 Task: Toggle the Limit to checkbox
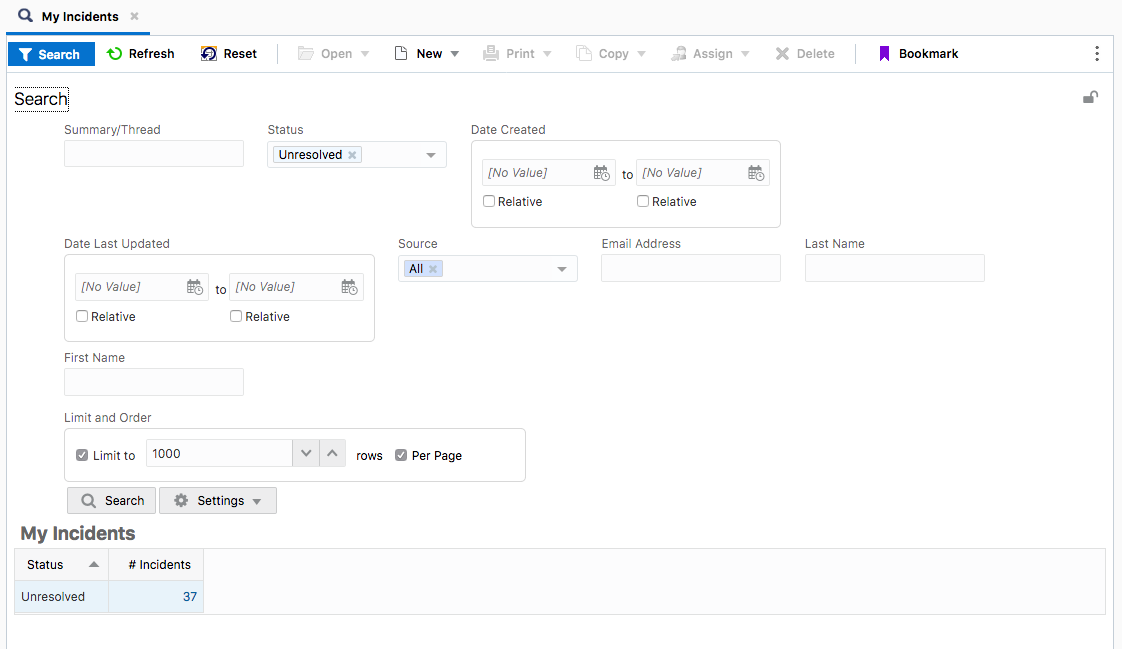82,455
